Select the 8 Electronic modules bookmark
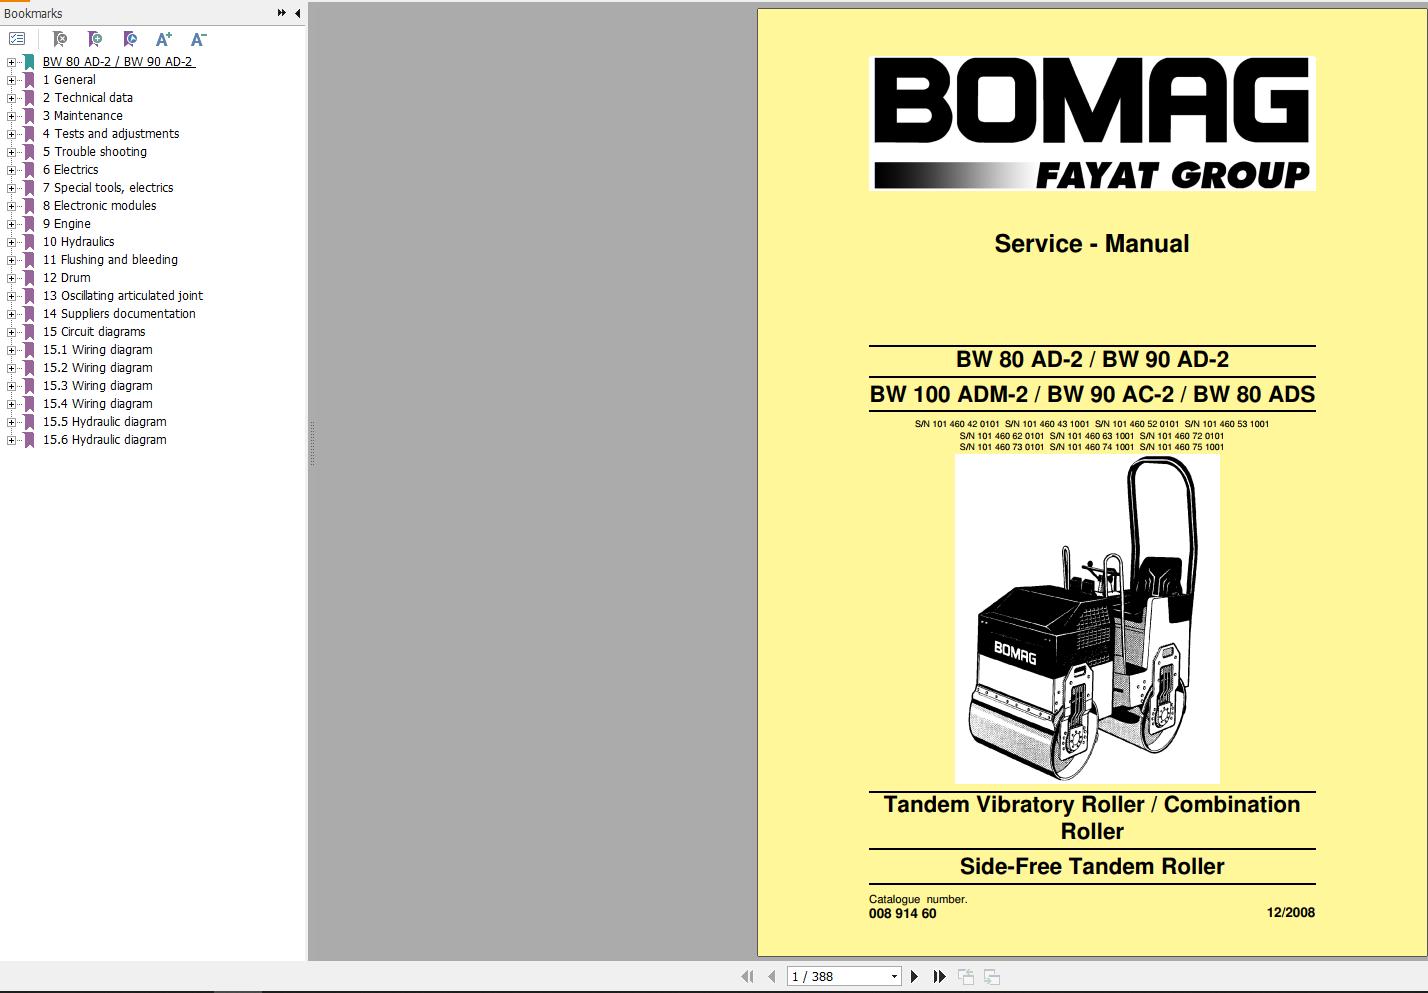 (100, 206)
